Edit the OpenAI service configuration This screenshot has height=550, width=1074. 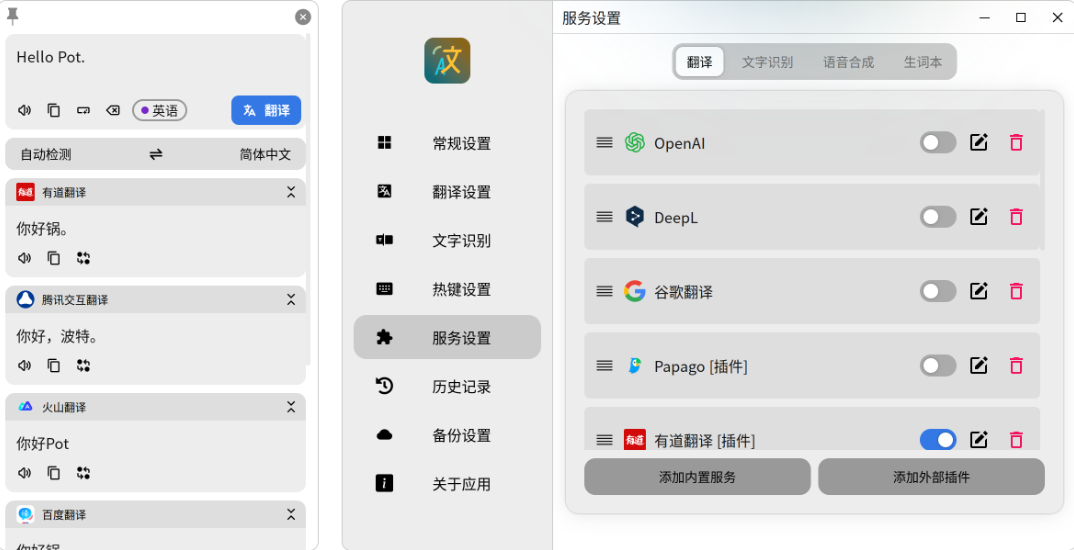click(x=979, y=142)
